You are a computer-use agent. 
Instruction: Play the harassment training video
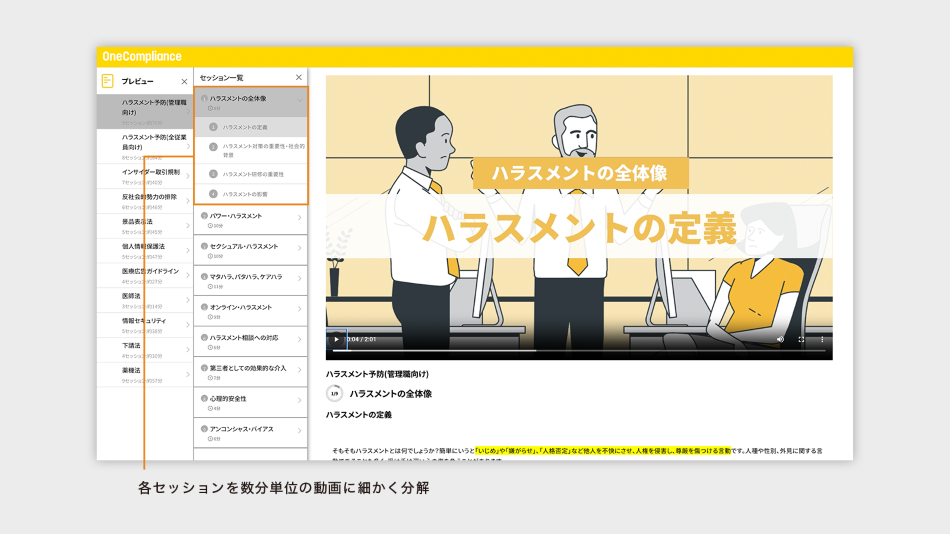pyautogui.click(x=336, y=340)
